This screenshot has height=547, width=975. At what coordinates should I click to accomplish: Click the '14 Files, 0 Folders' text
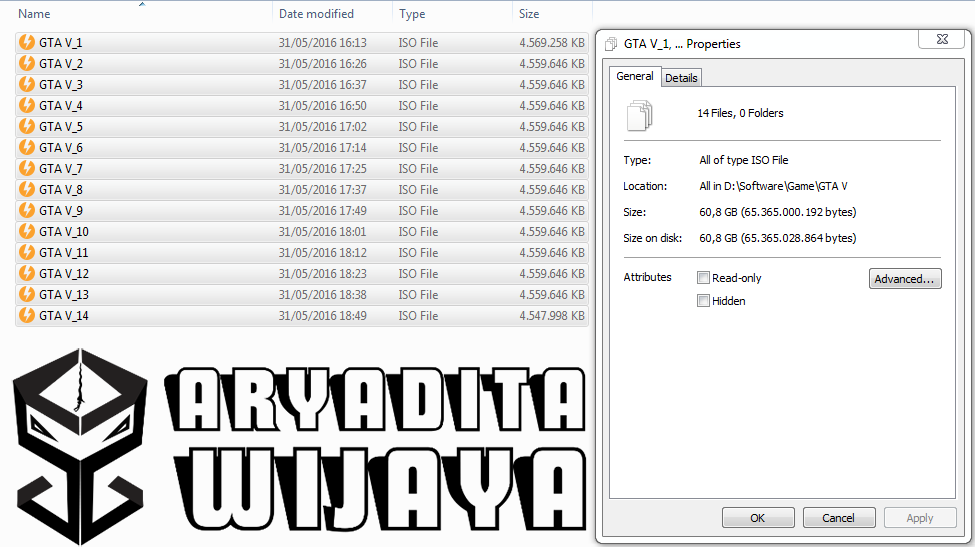(x=740, y=113)
